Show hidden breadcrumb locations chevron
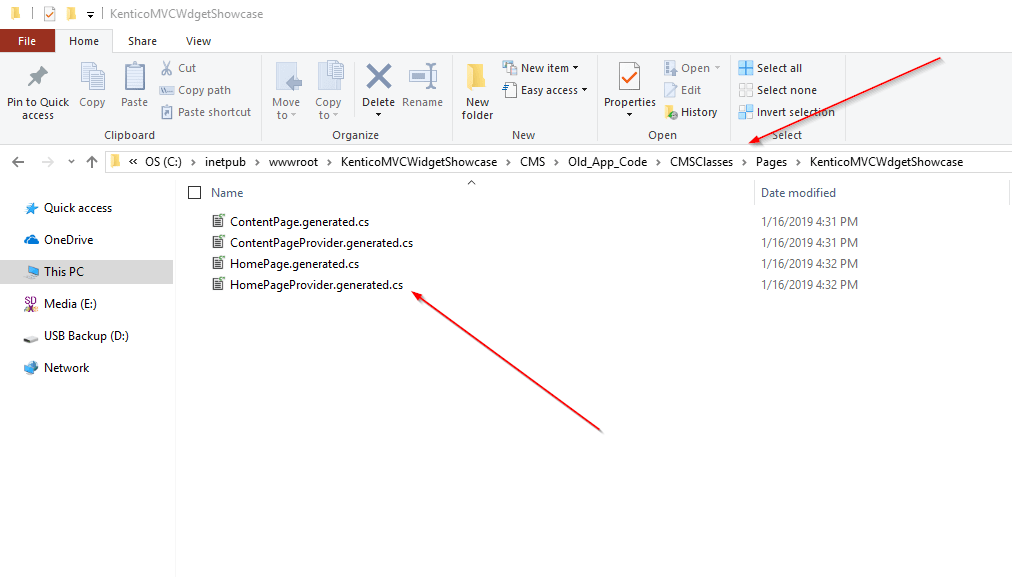The image size is (1012, 577). point(133,162)
